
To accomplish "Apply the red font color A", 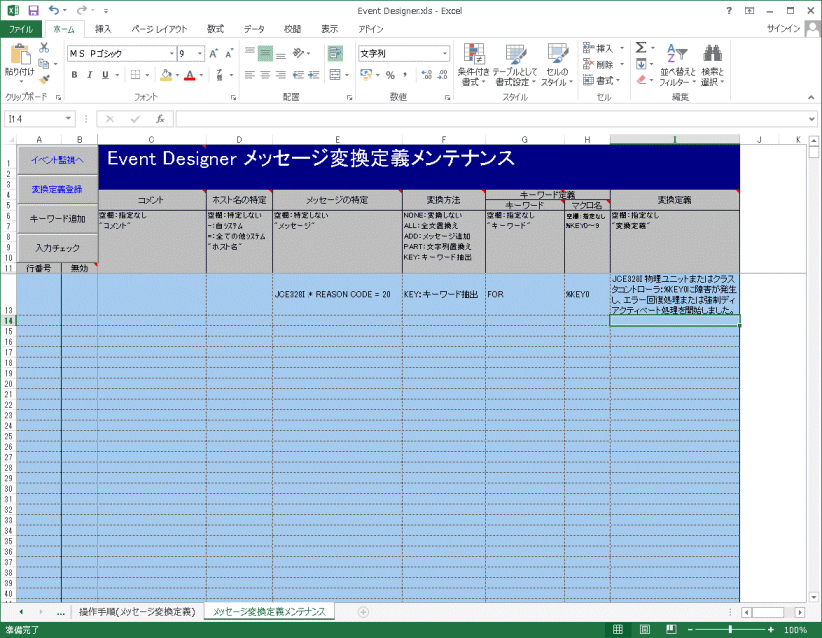I will click(190, 75).
